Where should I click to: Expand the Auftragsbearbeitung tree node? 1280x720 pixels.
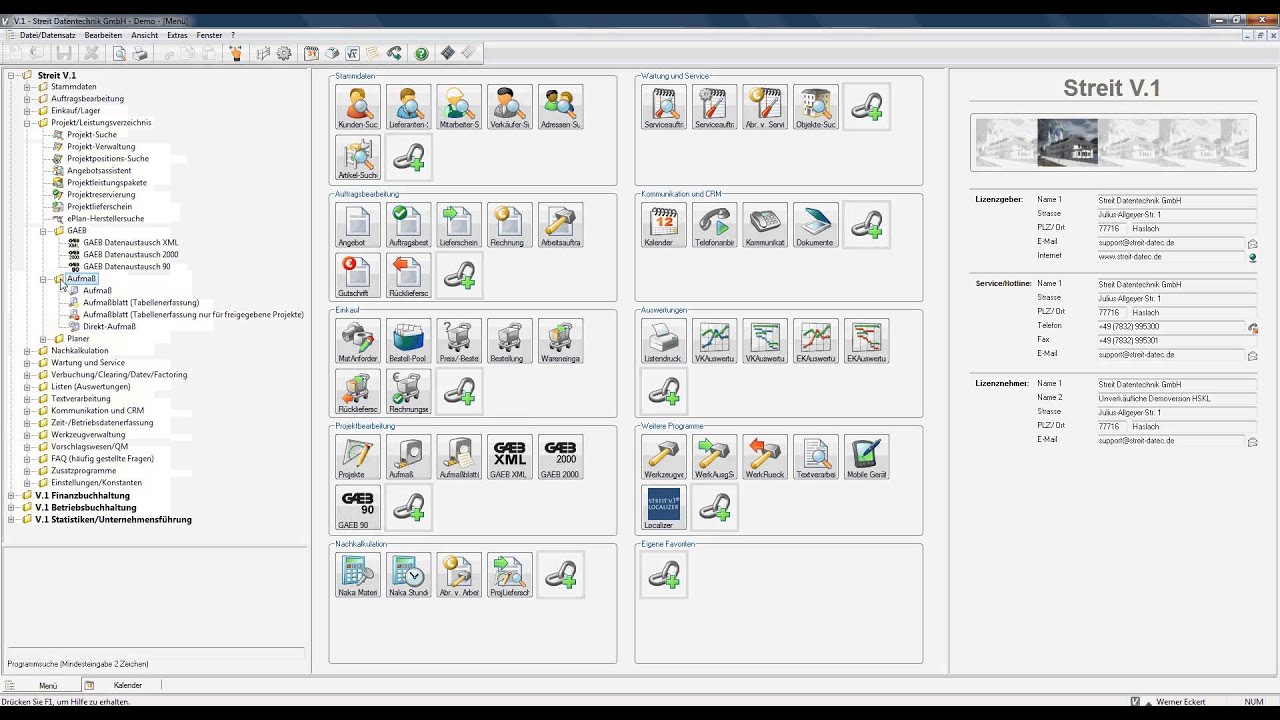coord(28,99)
